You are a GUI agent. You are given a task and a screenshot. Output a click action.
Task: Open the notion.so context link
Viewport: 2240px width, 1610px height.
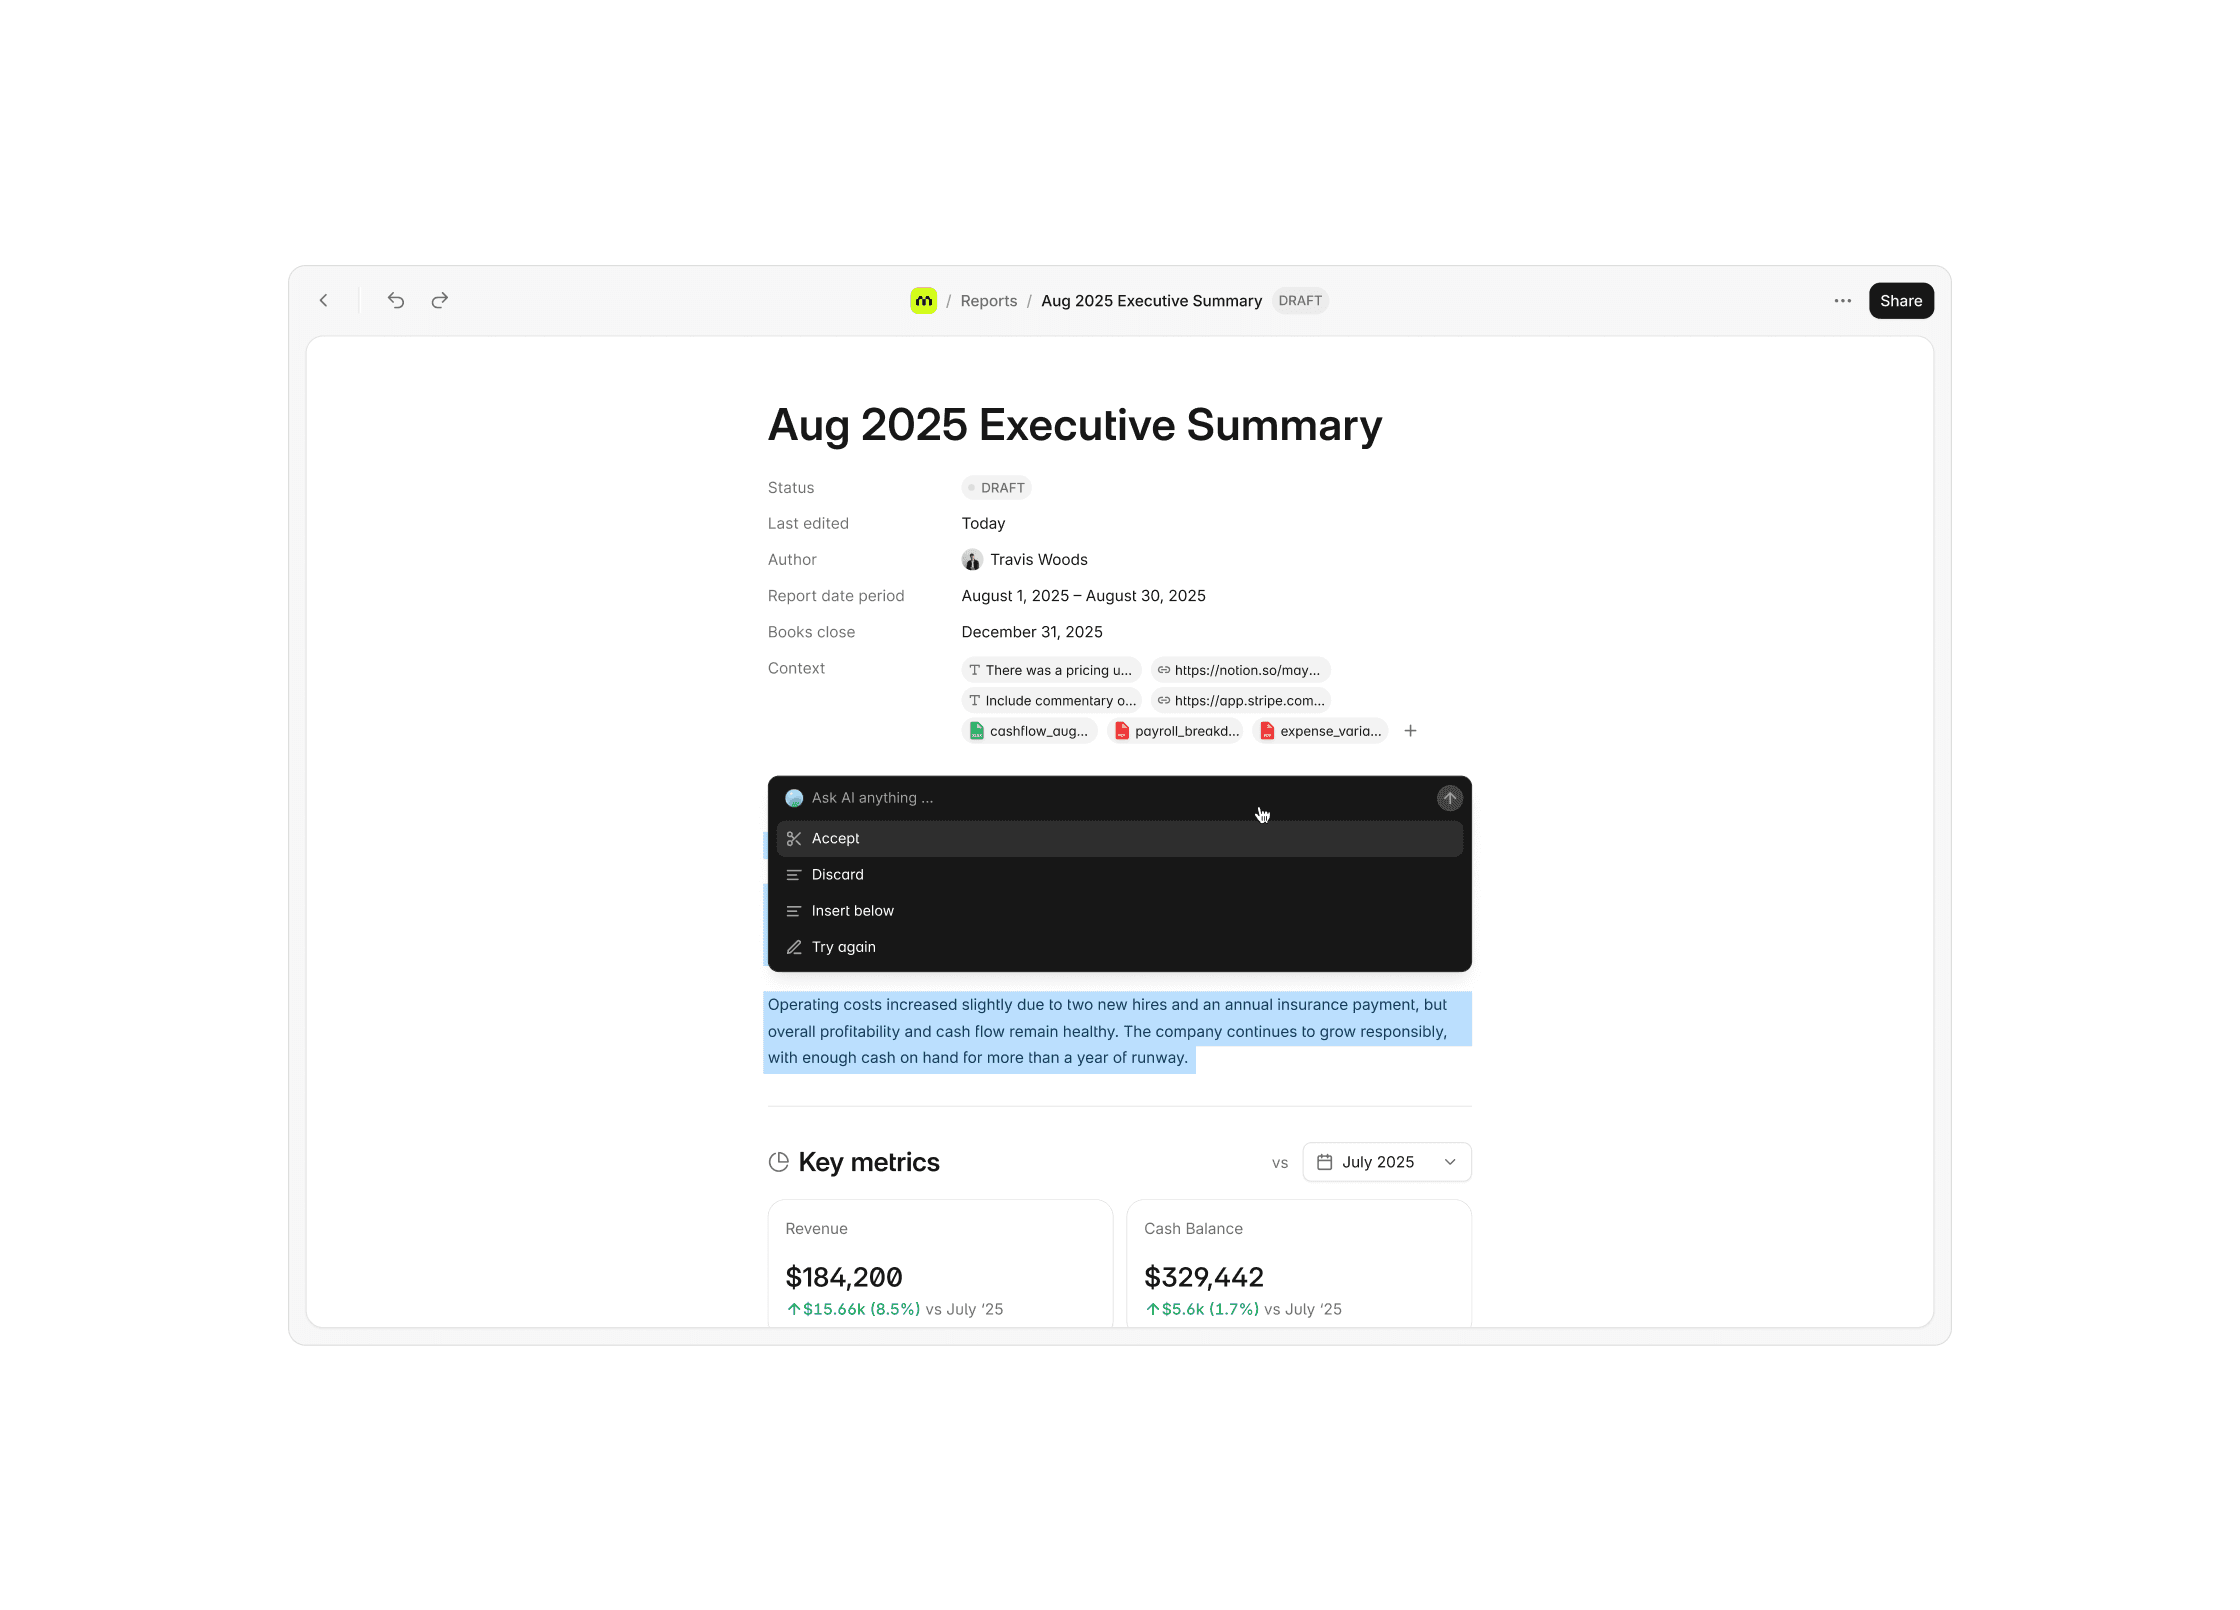1240,670
